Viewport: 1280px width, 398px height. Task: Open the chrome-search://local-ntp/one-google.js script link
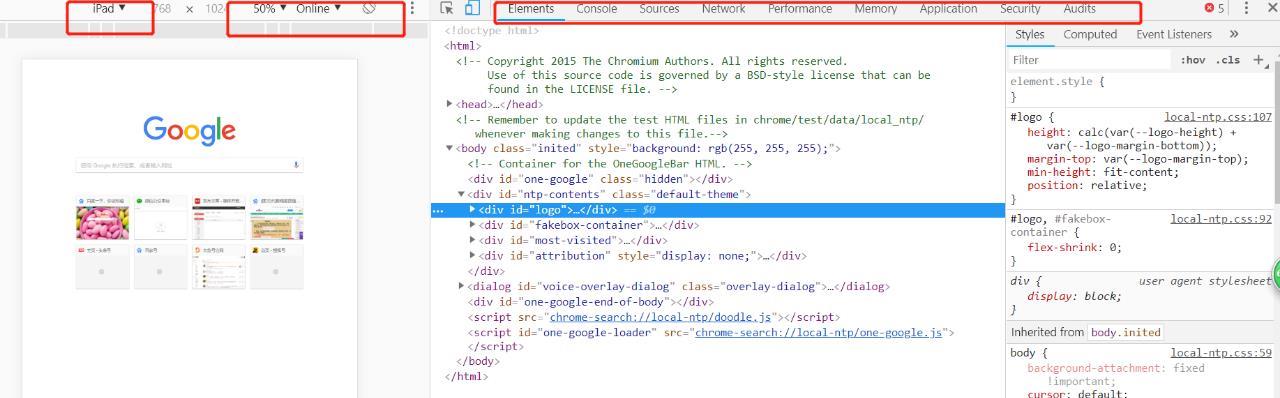pos(819,332)
